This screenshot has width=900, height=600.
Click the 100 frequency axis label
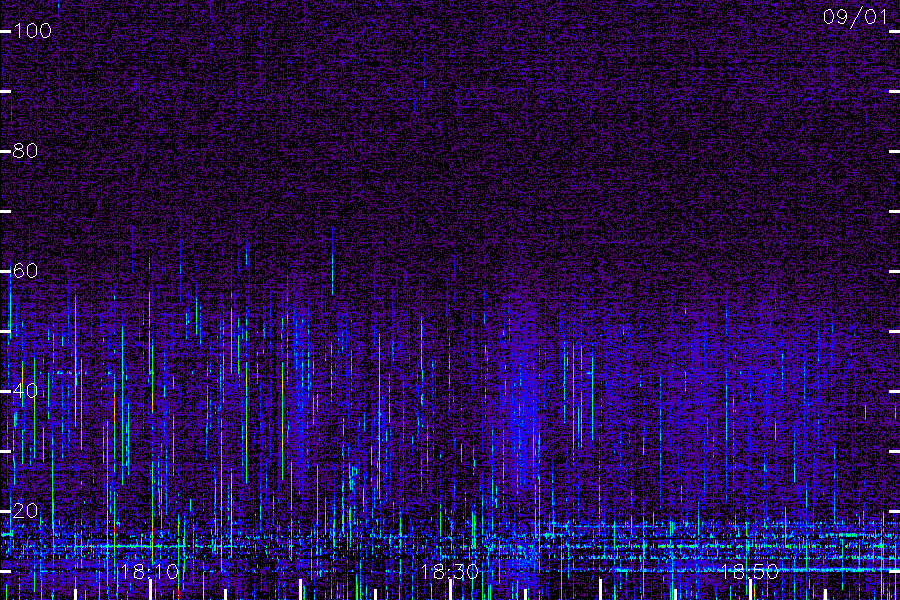tap(33, 30)
